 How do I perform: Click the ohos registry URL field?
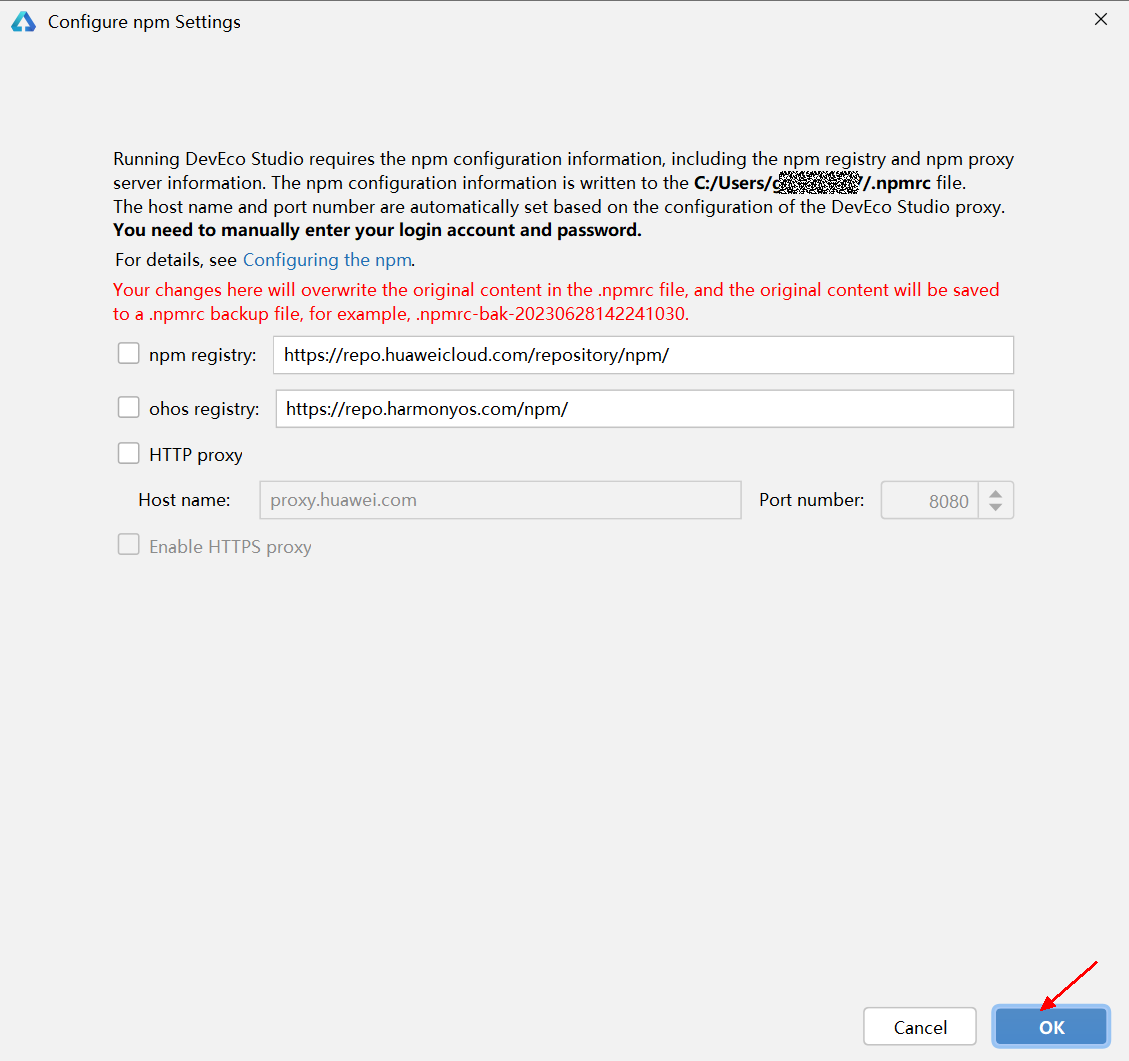[x=644, y=409]
